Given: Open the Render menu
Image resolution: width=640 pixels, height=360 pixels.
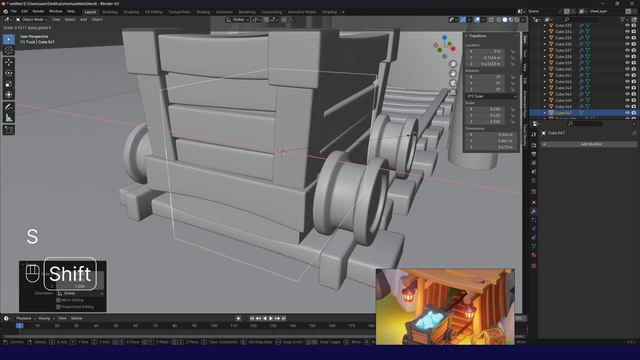Looking at the screenshot, I should tap(38, 11).
